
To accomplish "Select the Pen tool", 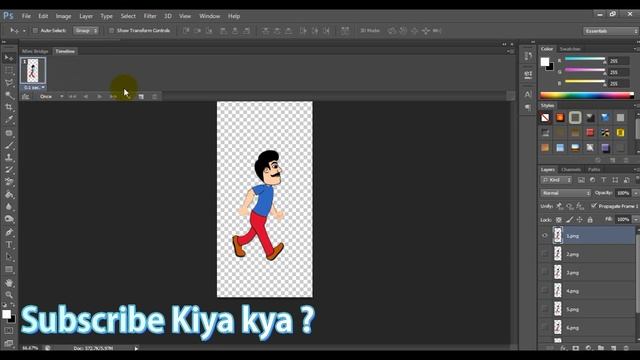I will 9,232.
